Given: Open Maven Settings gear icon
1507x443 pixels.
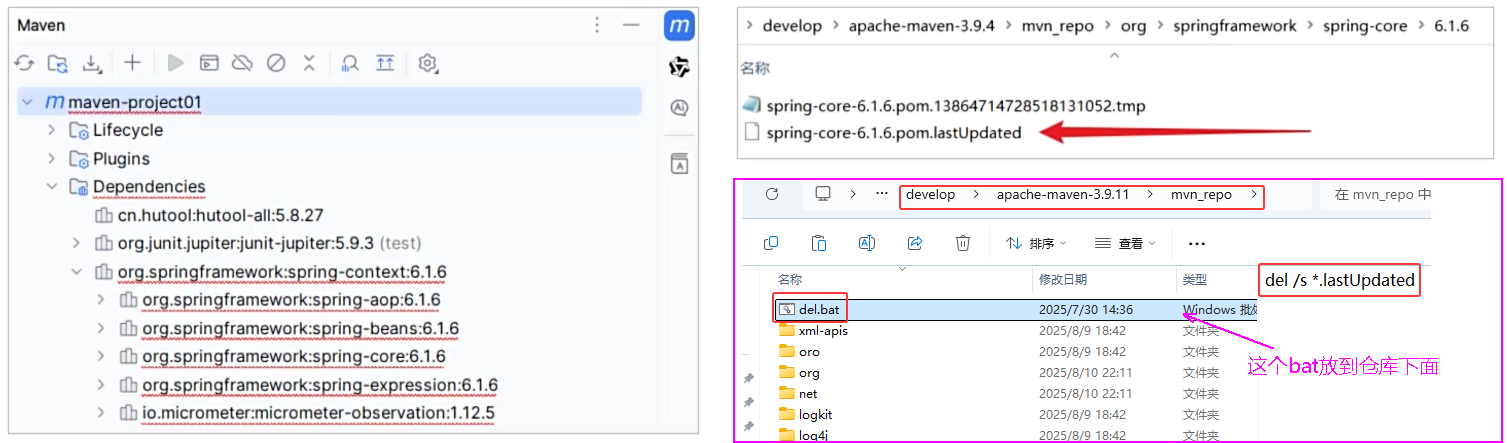Looking at the screenshot, I should click(x=428, y=64).
